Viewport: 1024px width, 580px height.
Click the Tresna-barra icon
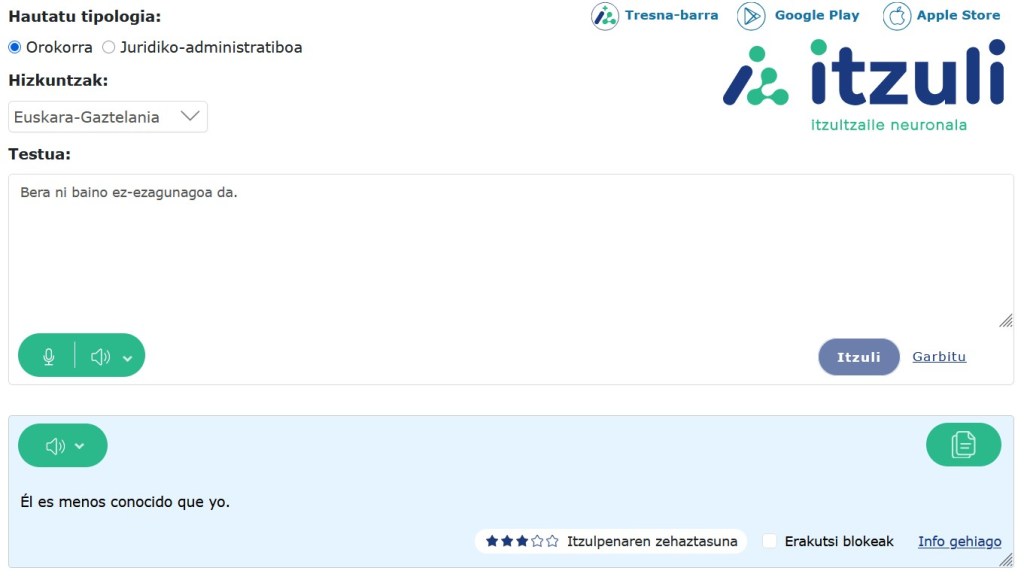pos(605,16)
